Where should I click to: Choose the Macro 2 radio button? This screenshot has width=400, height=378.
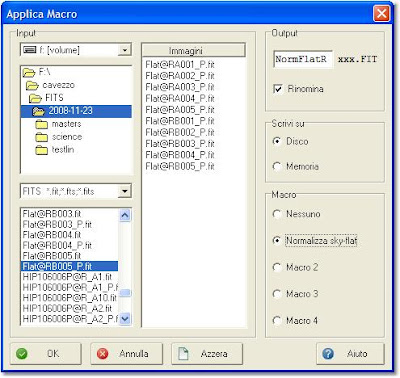pyautogui.click(x=277, y=267)
